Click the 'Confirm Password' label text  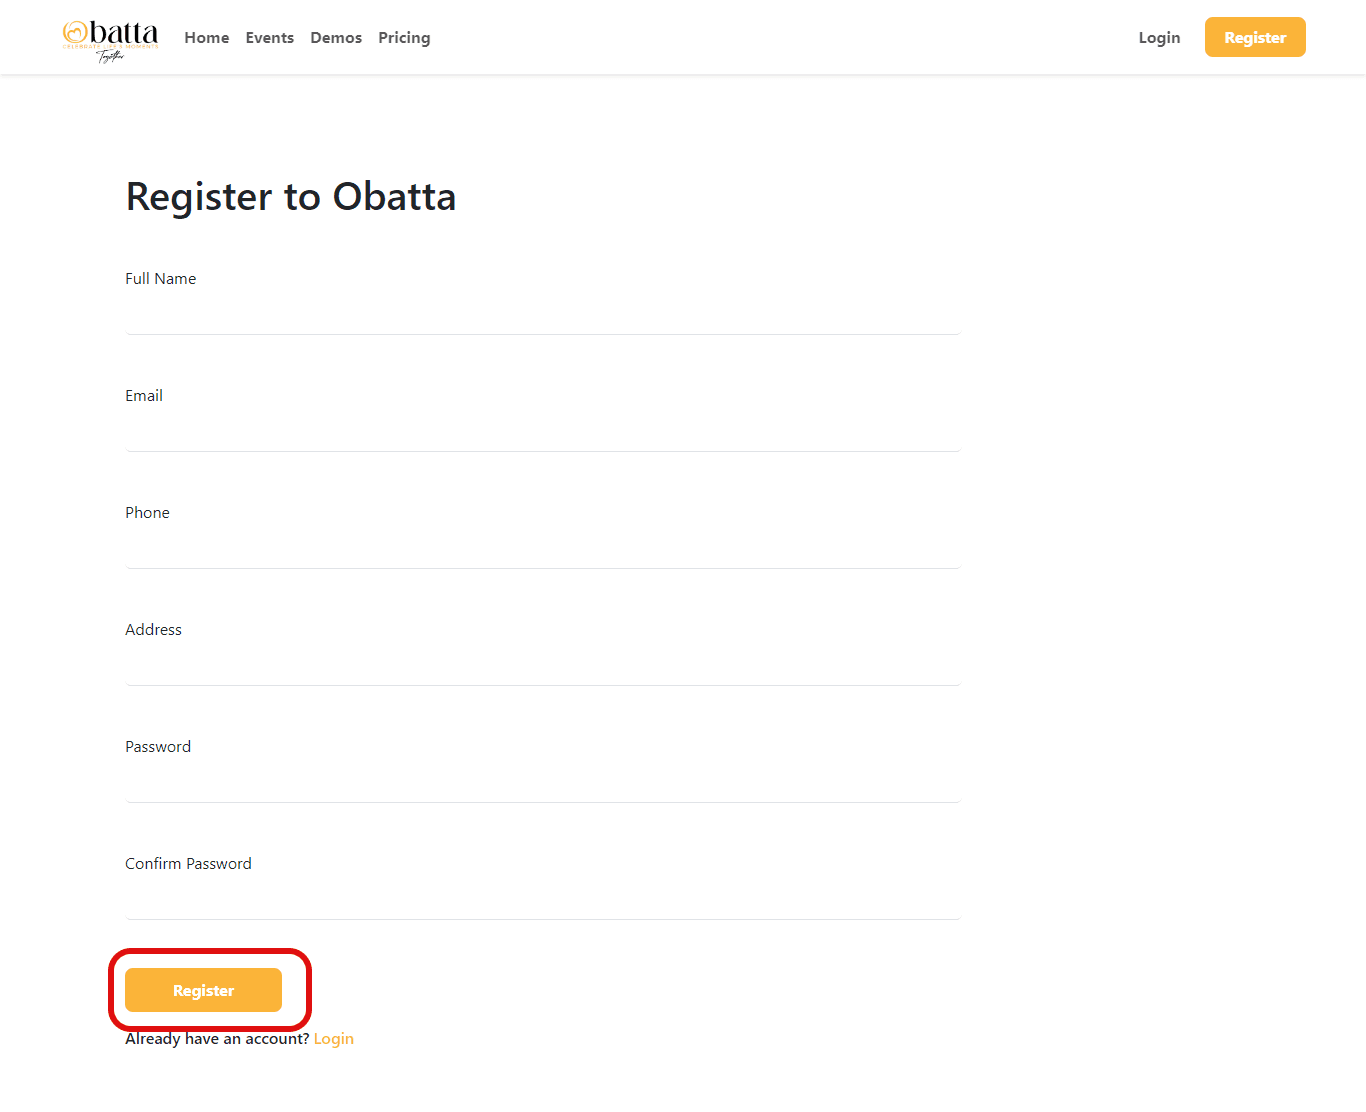click(x=188, y=864)
